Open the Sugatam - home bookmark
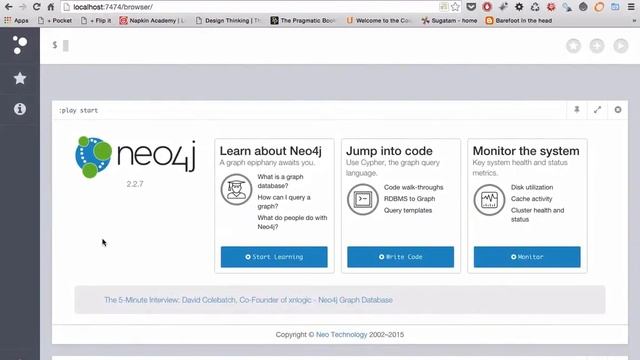Viewport: 640px width, 360px height. click(x=449, y=20)
